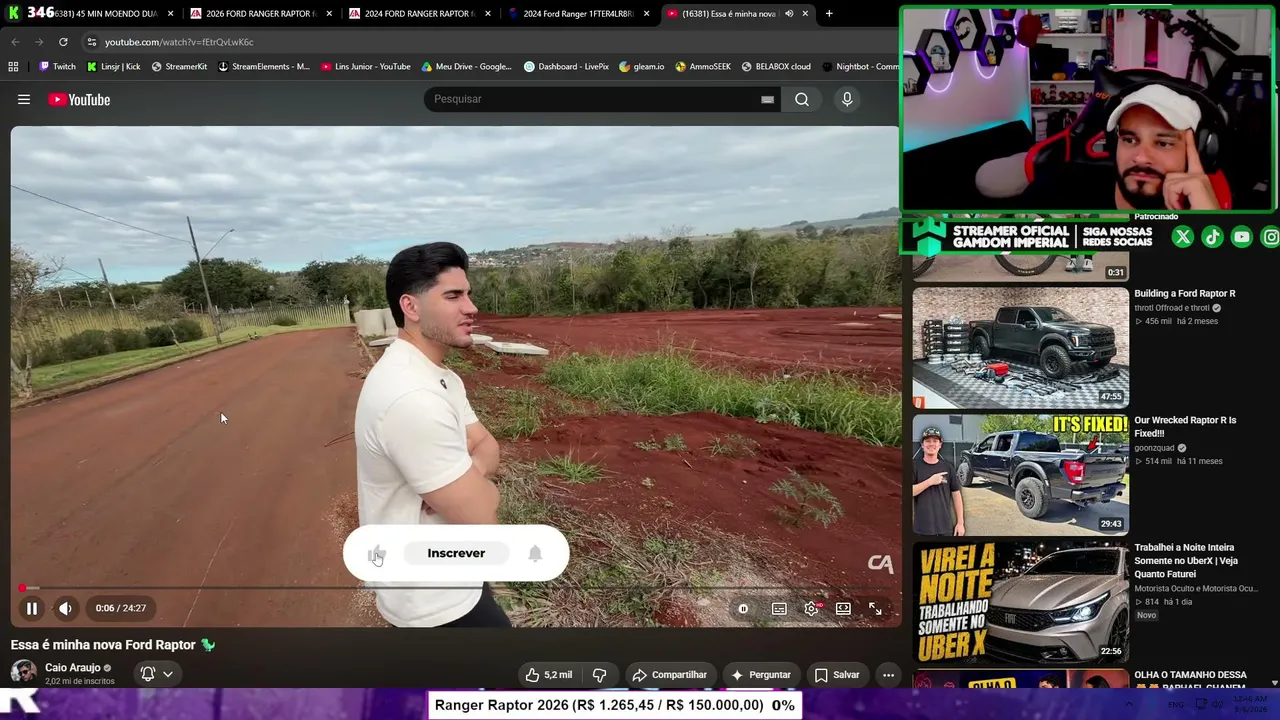Open the StreamerKit bookmark
This screenshot has width=1280, height=720.
click(x=179, y=67)
